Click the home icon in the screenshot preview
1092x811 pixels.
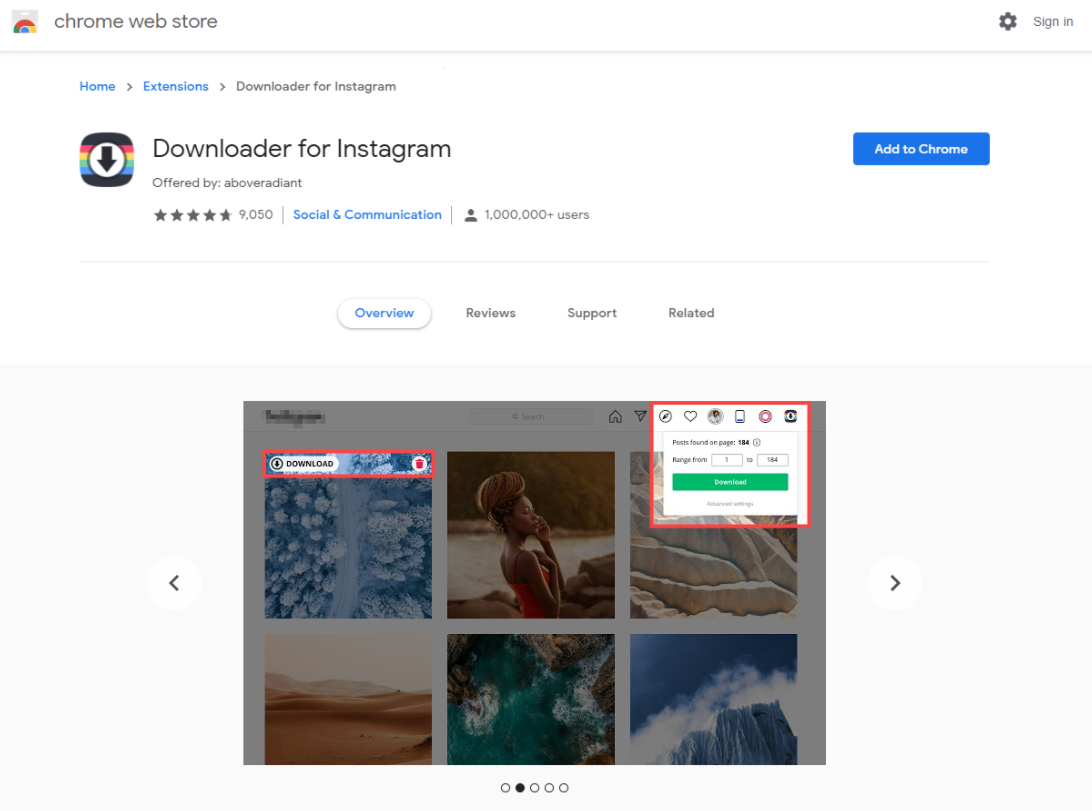615,416
